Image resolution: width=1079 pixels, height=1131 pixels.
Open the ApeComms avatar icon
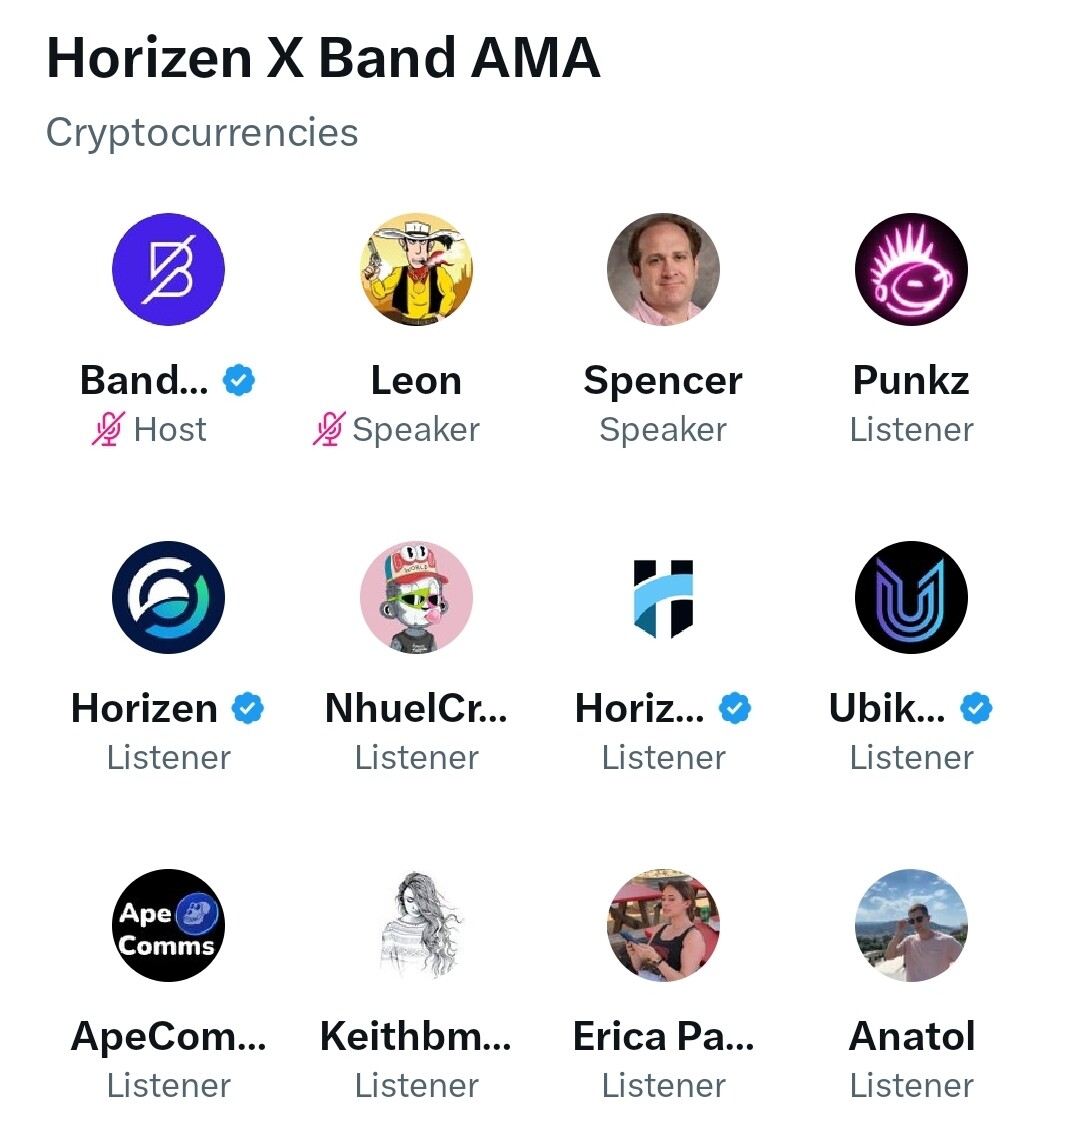tap(168, 925)
